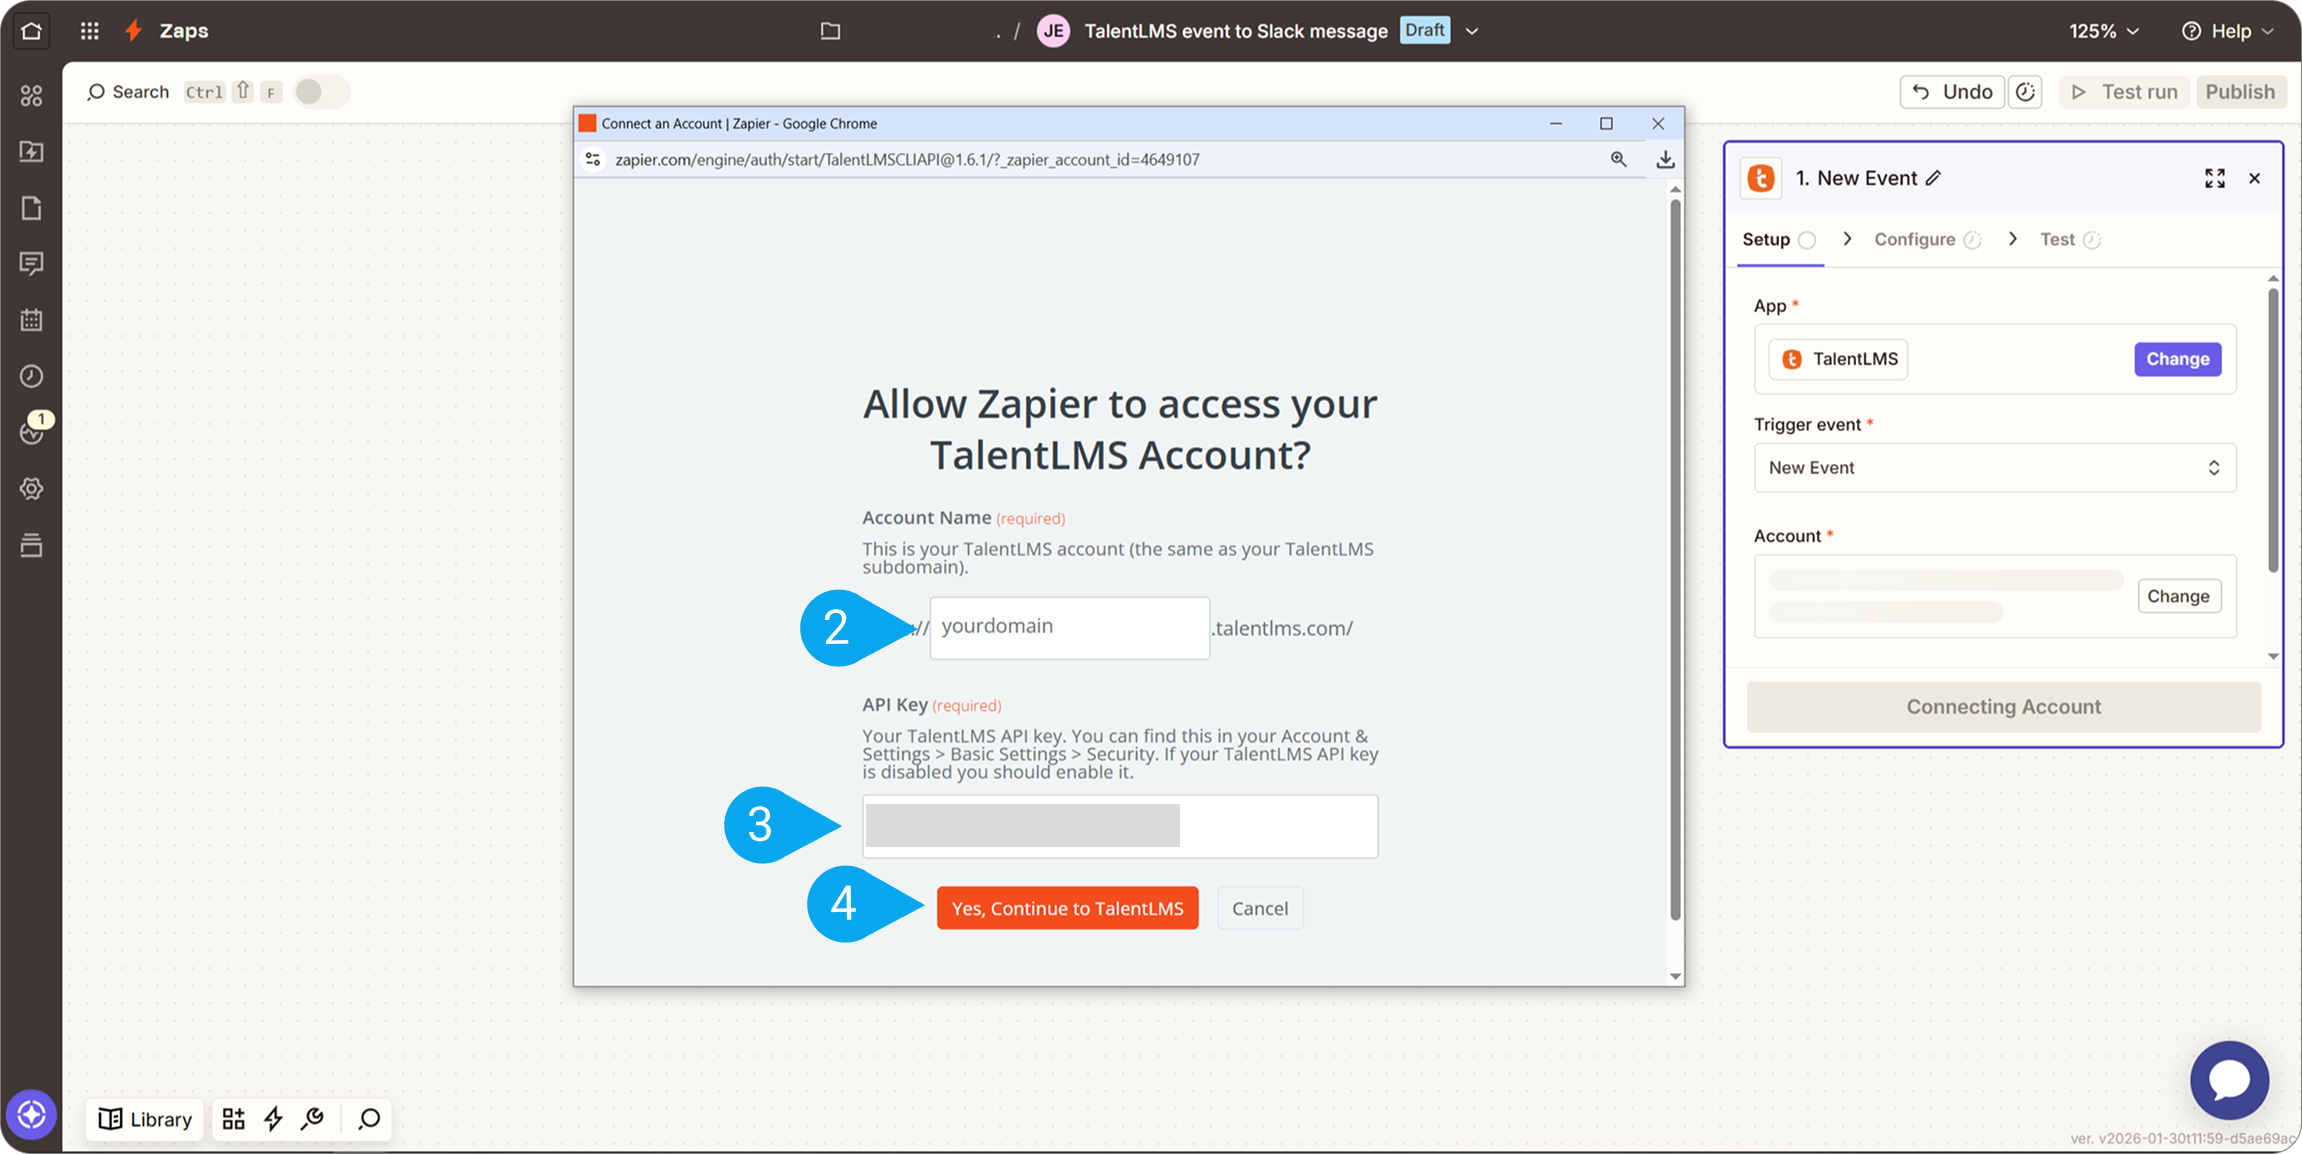Click the yourdomain account name field

1069,627
